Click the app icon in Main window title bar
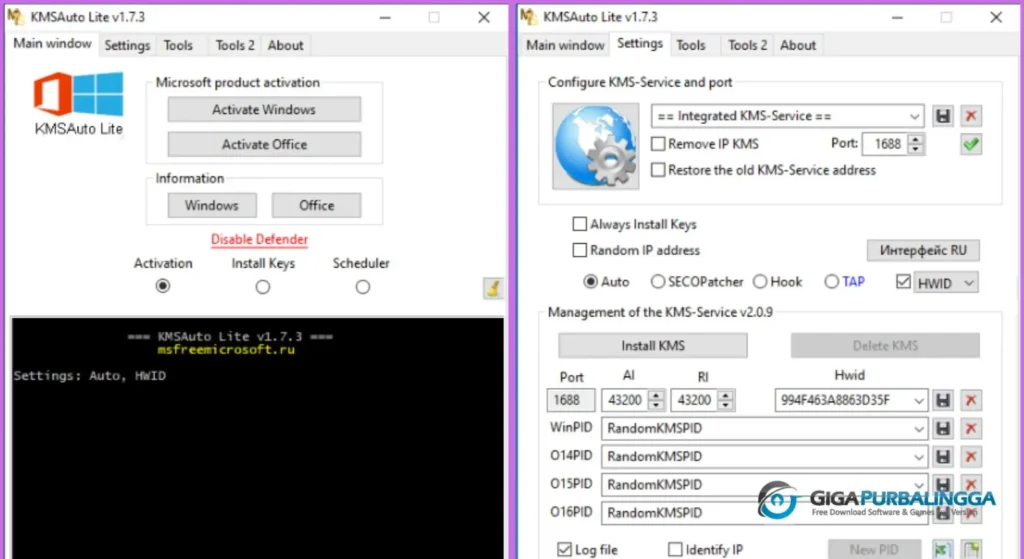 15,16
